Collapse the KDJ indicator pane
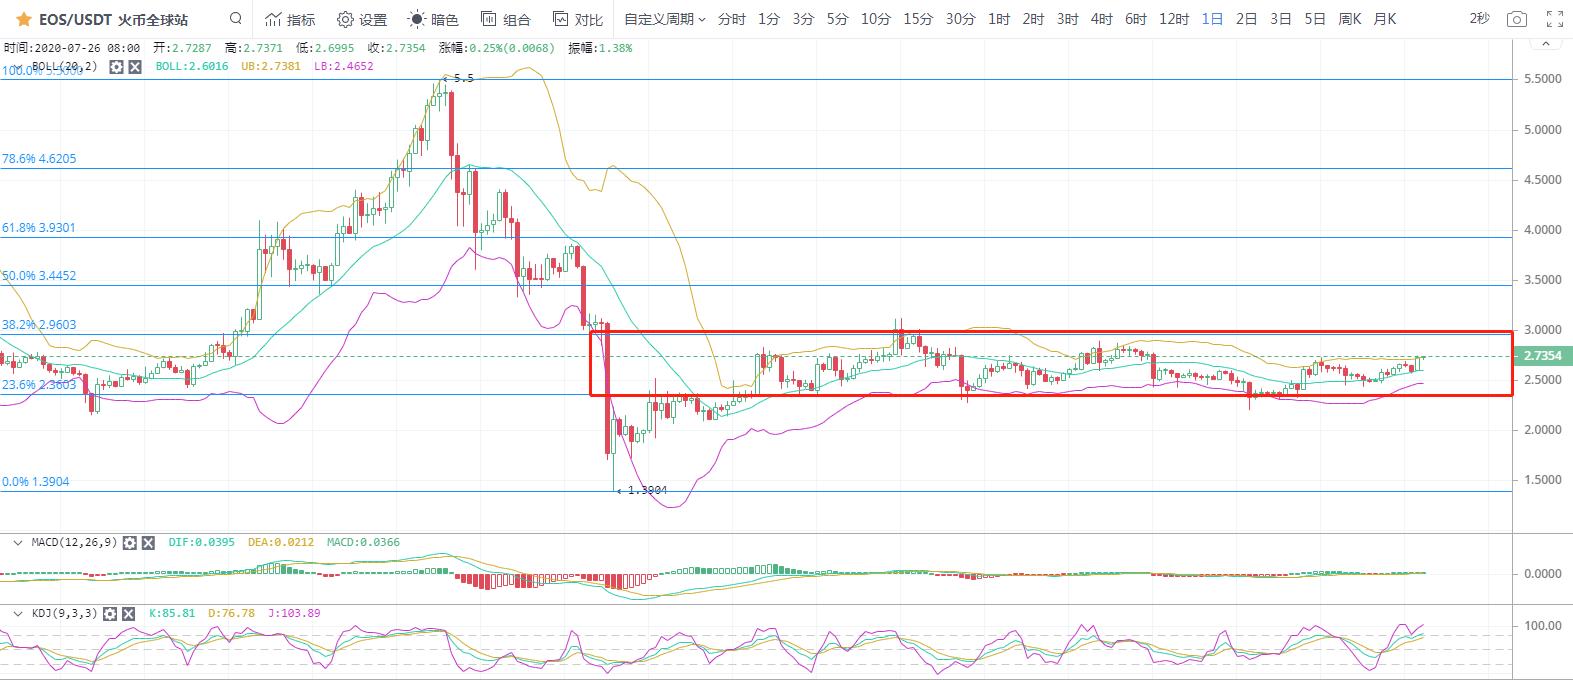1573x680 pixels. click(17, 613)
